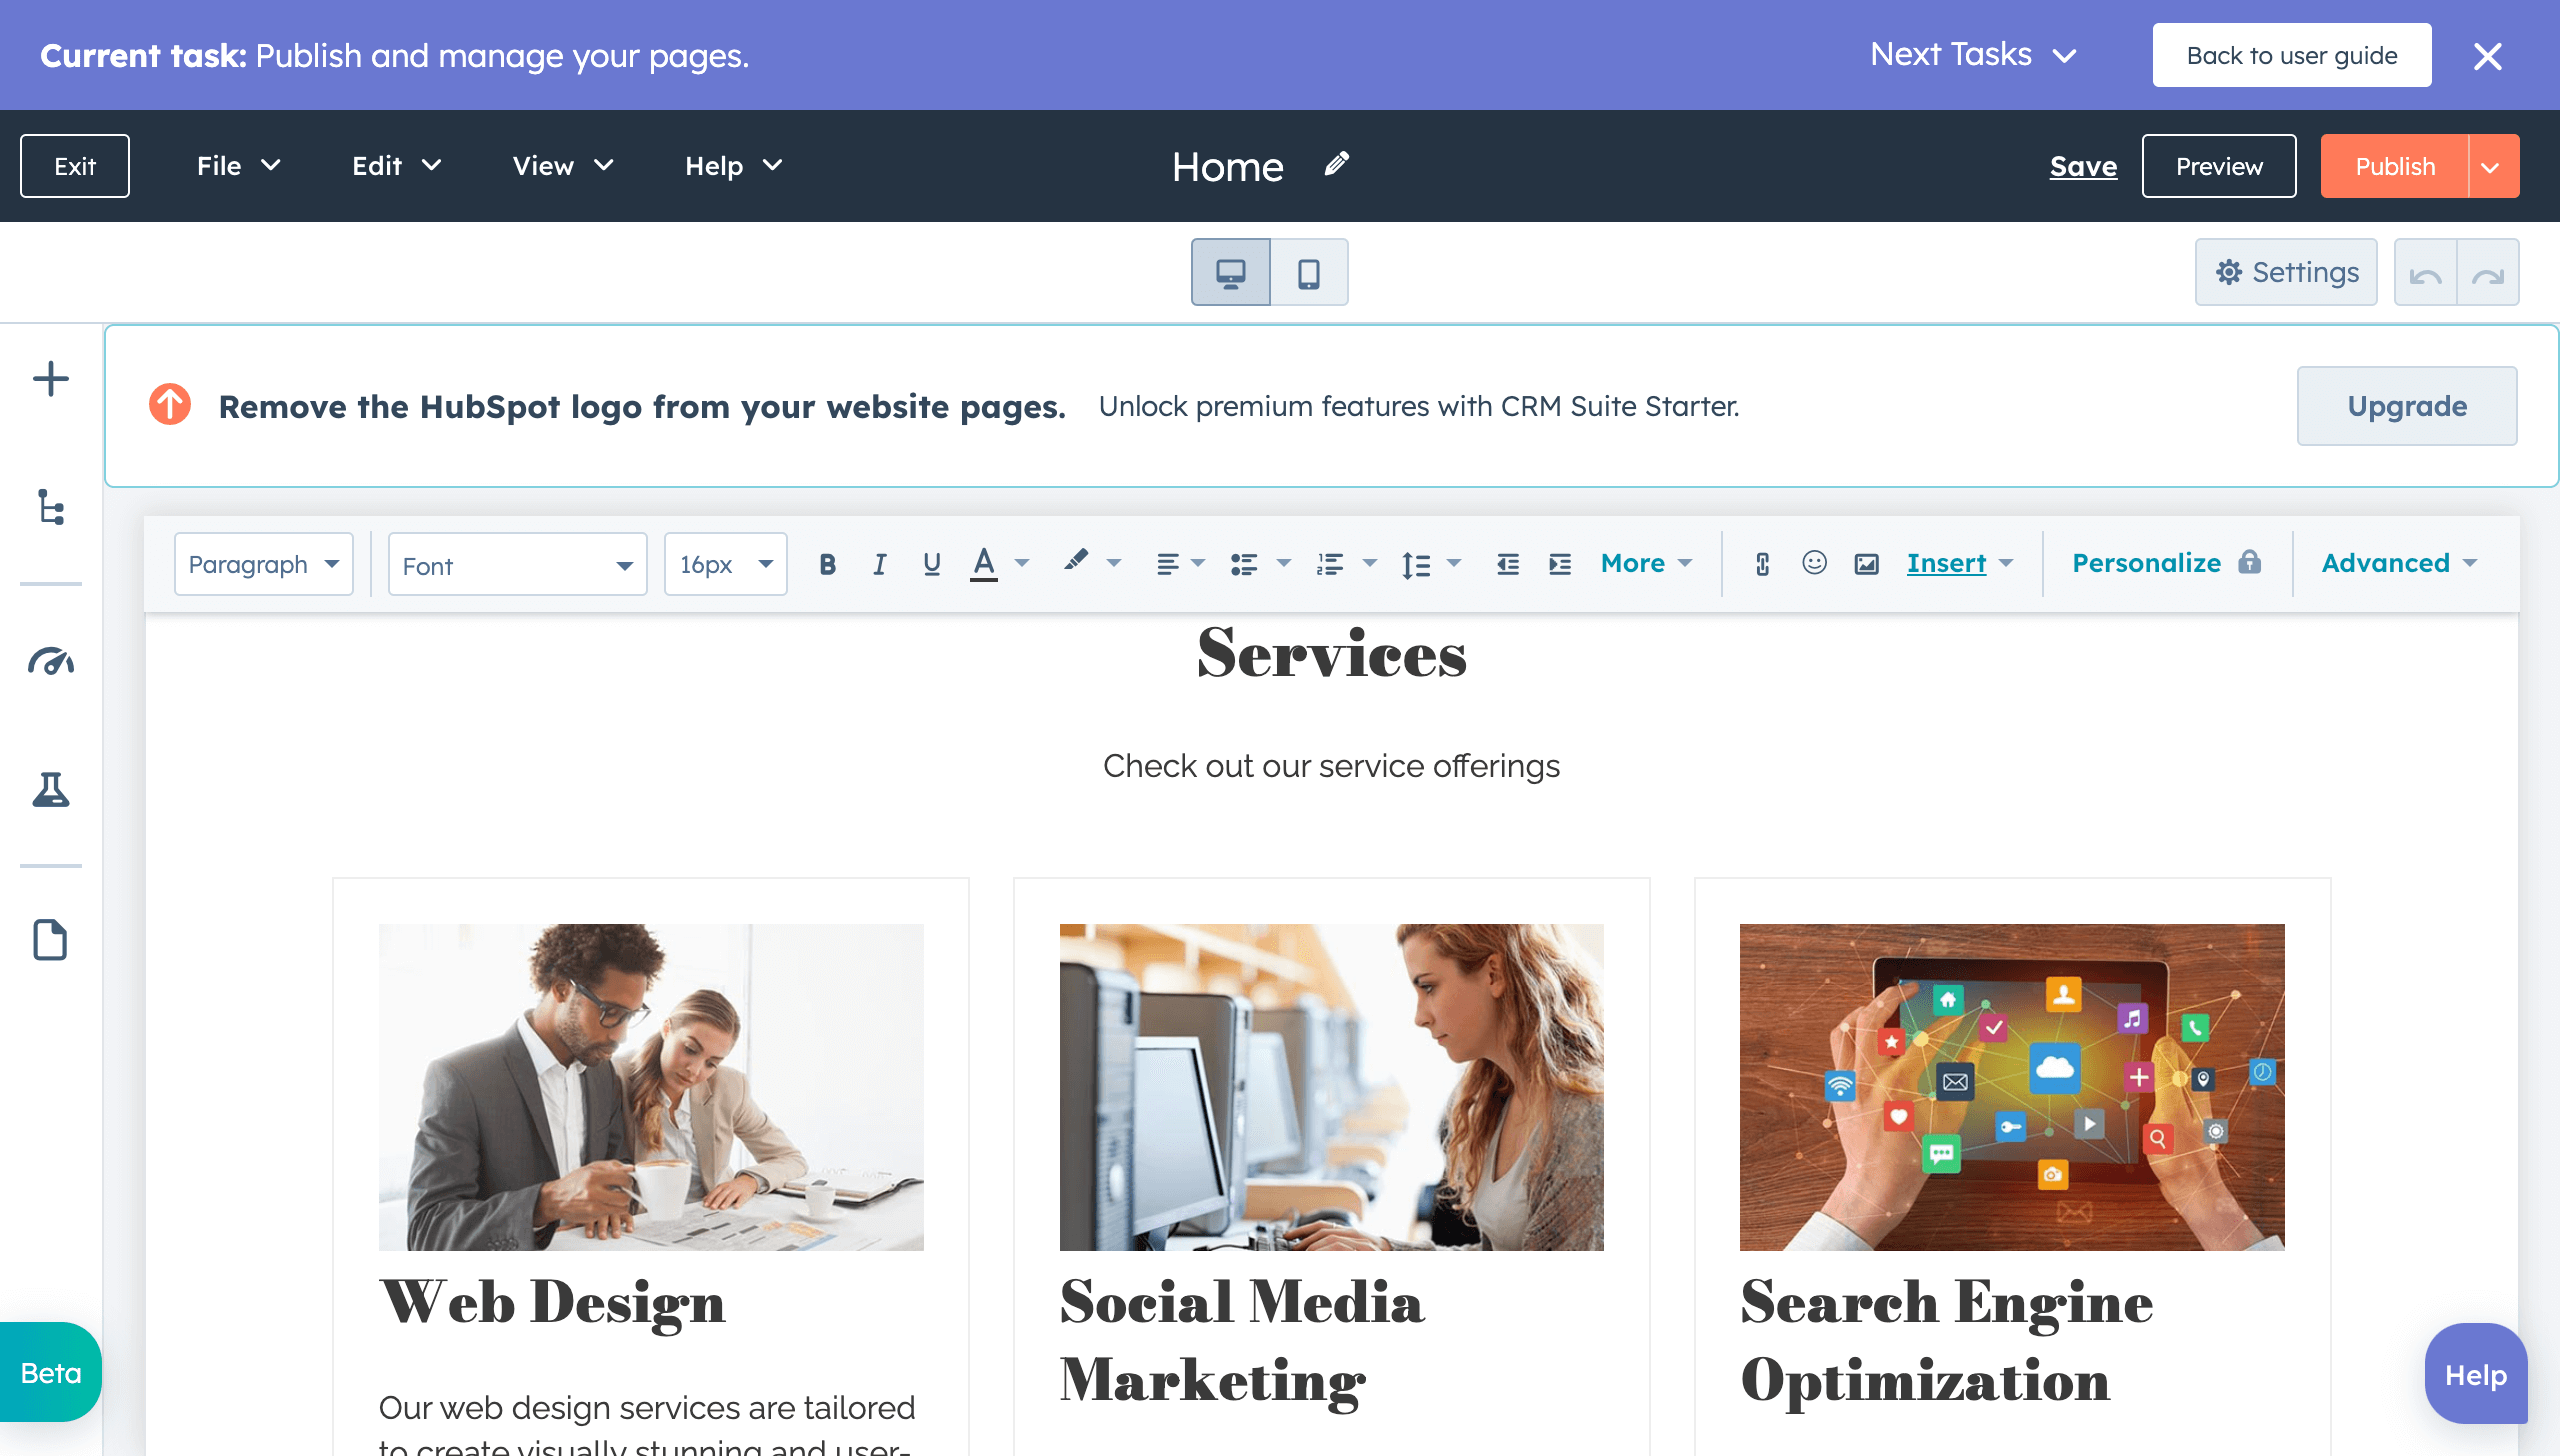Insert a link using the link icon
Viewport: 2560px width, 1456px height.
[x=1762, y=563]
